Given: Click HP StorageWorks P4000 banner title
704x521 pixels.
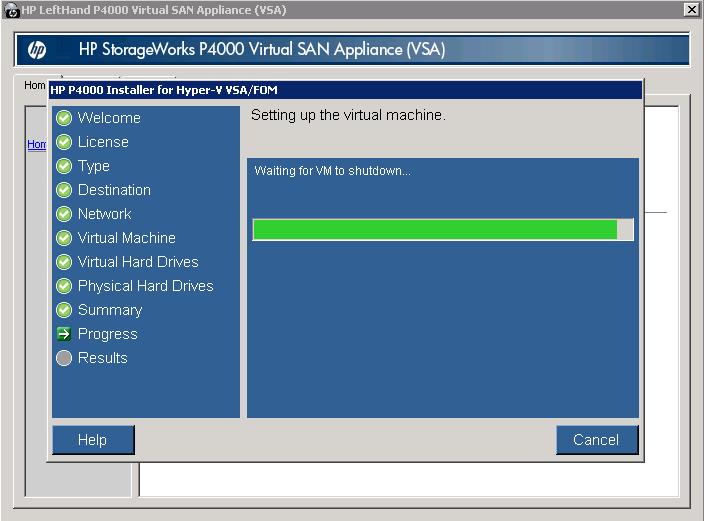Looking at the screenshot, I should coord(262,49).
